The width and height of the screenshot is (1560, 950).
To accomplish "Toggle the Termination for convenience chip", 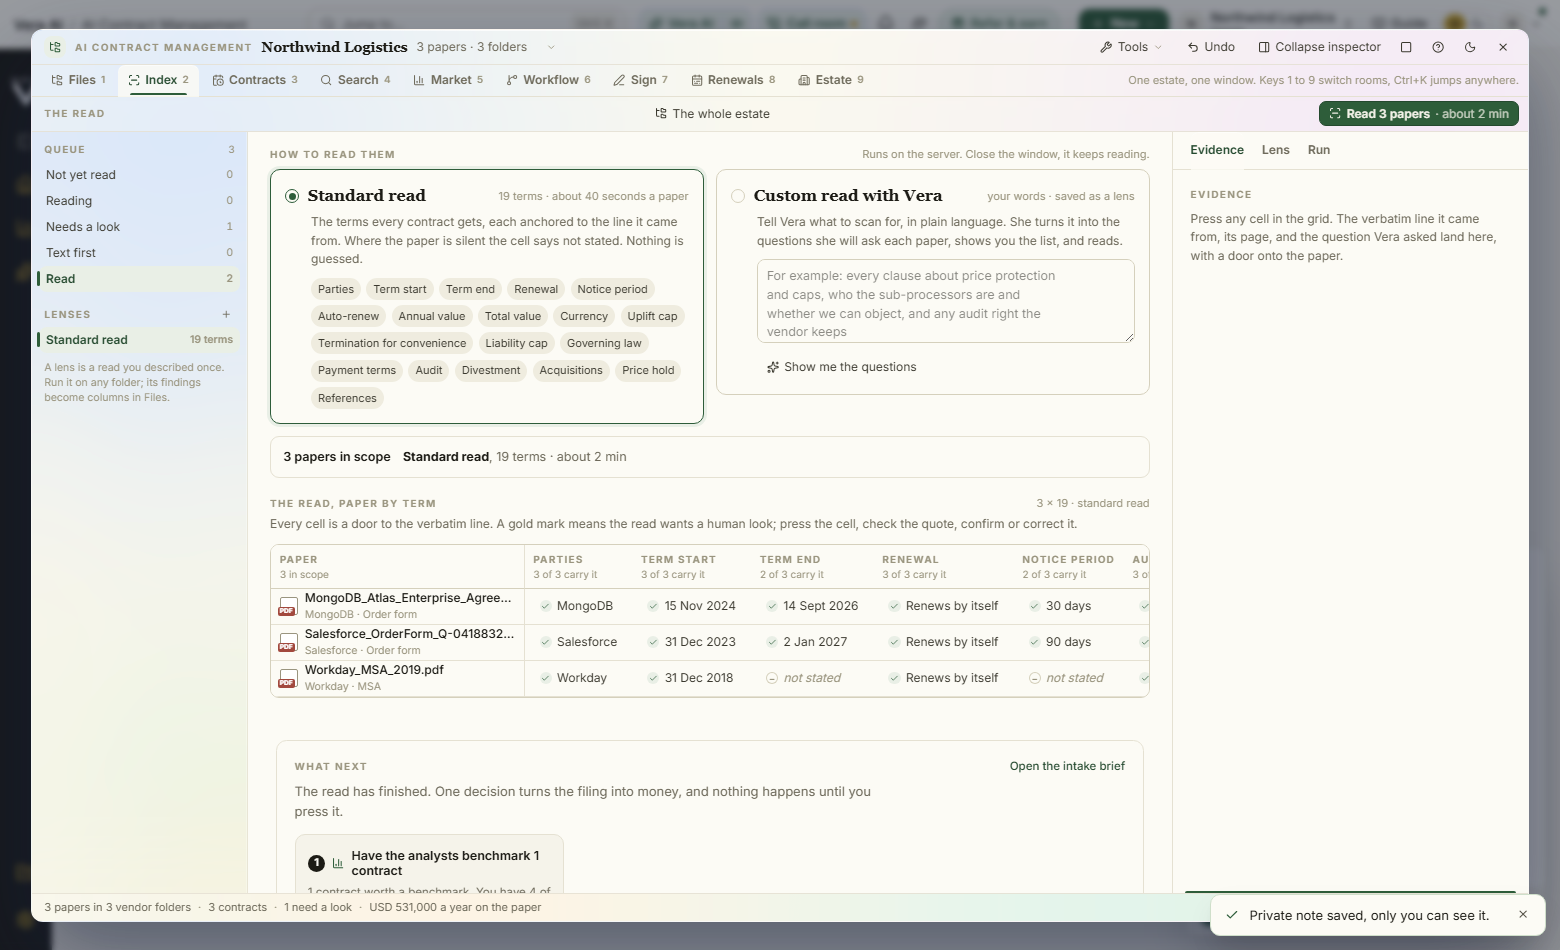I will [392, 343].
